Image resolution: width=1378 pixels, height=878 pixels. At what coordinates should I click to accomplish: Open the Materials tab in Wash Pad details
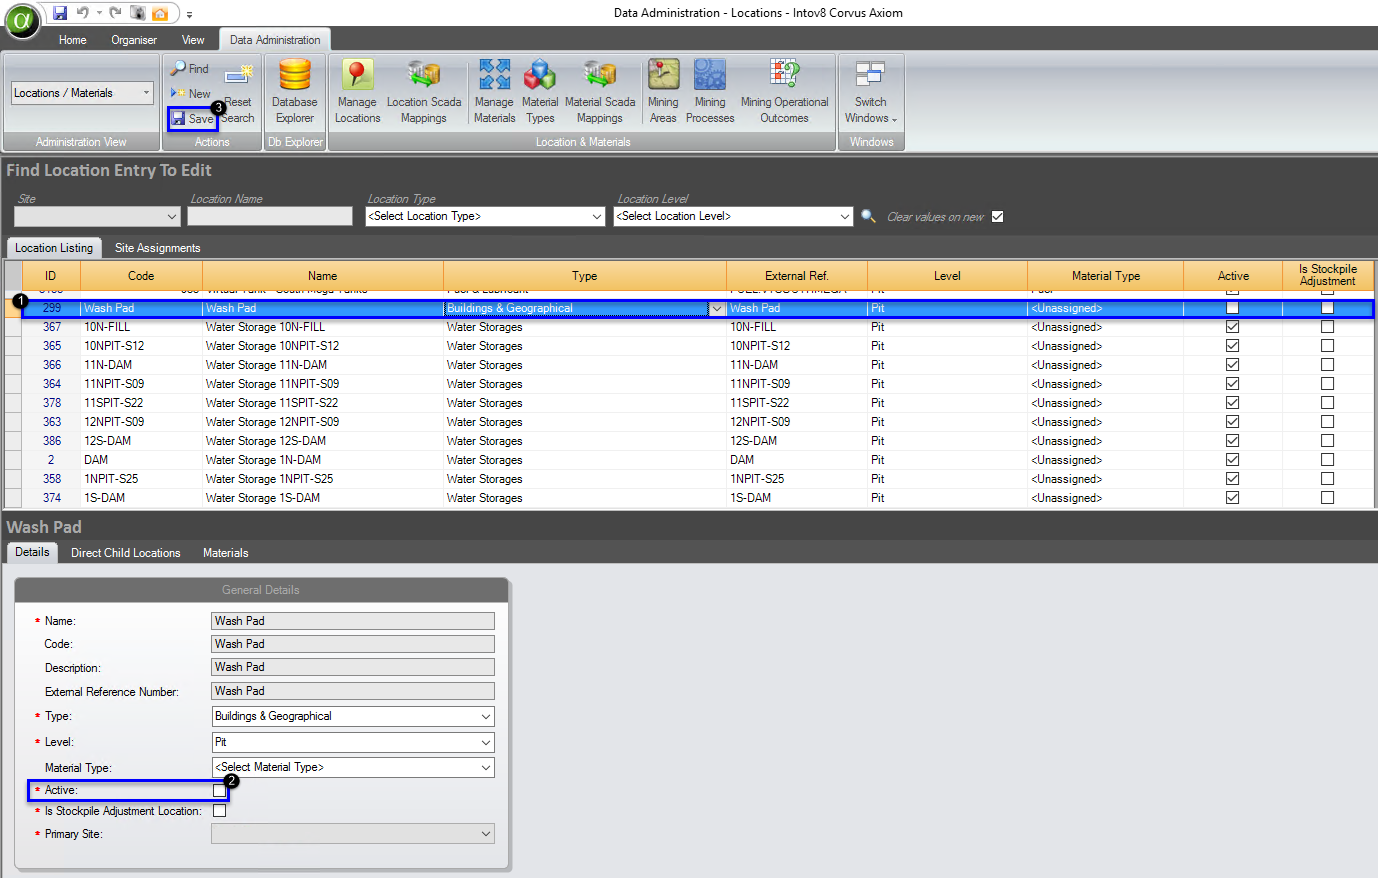pos(226,553)
